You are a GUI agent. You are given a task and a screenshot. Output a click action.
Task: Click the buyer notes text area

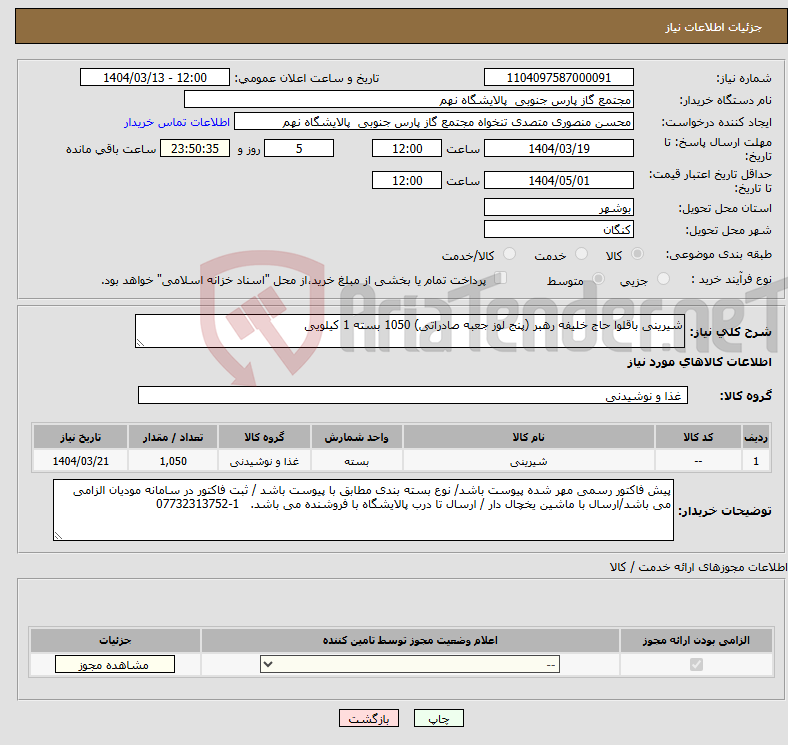click(x=363, y=510)
